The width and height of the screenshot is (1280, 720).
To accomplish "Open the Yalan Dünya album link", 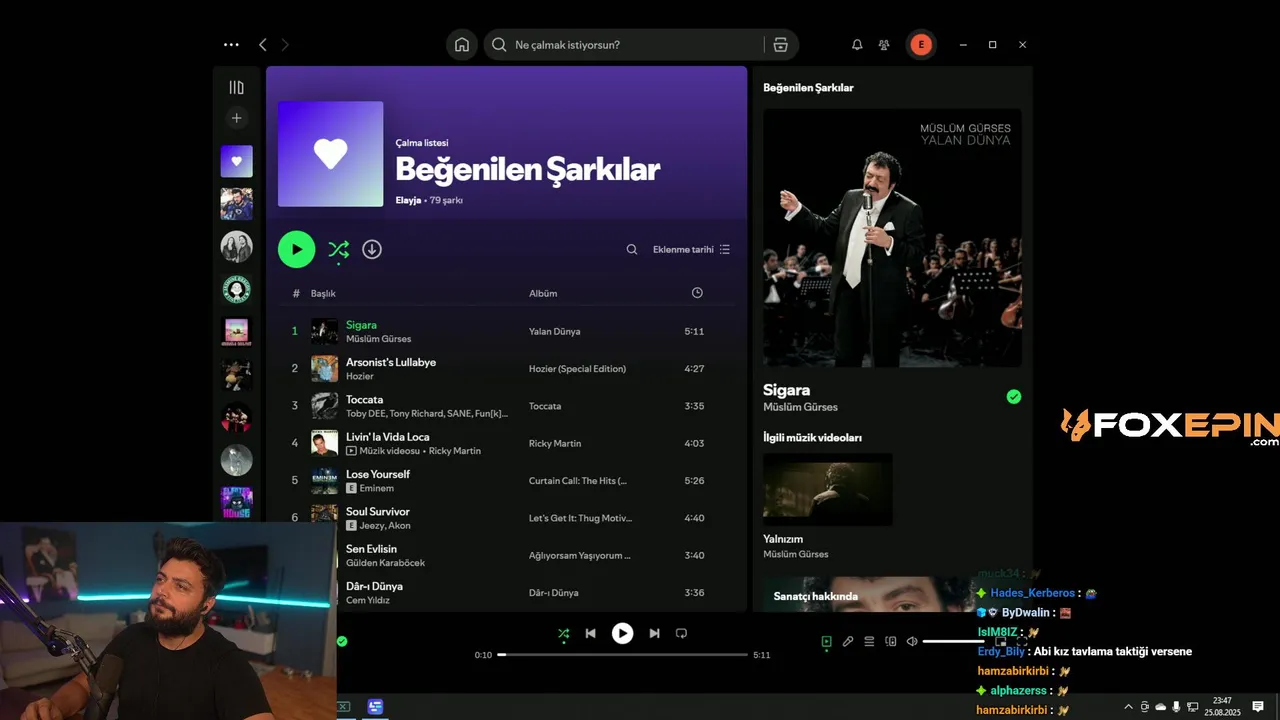I will (x=554, y=331).
